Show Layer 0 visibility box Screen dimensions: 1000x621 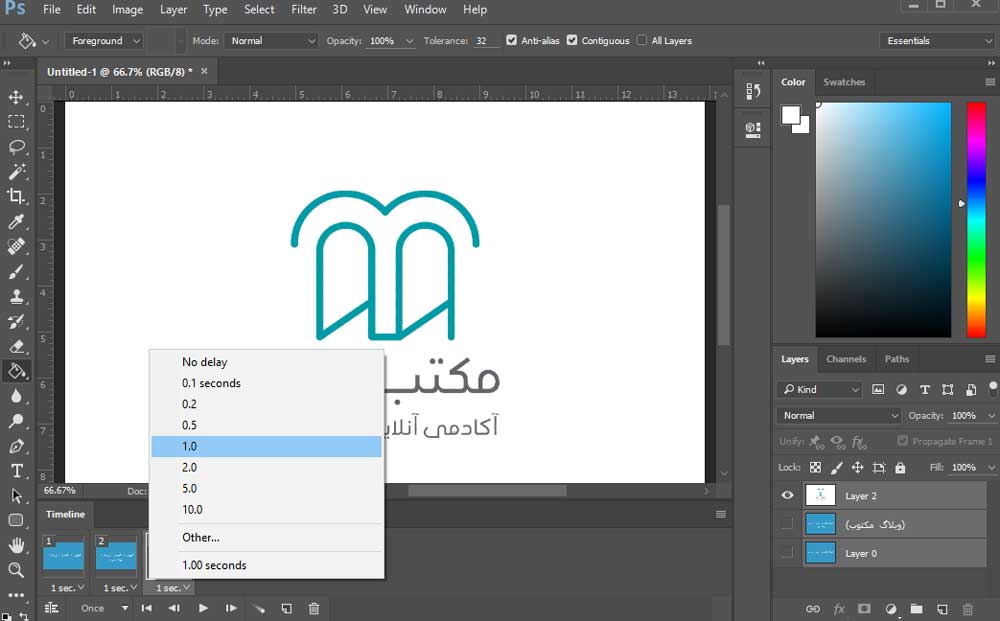(788, 553)
